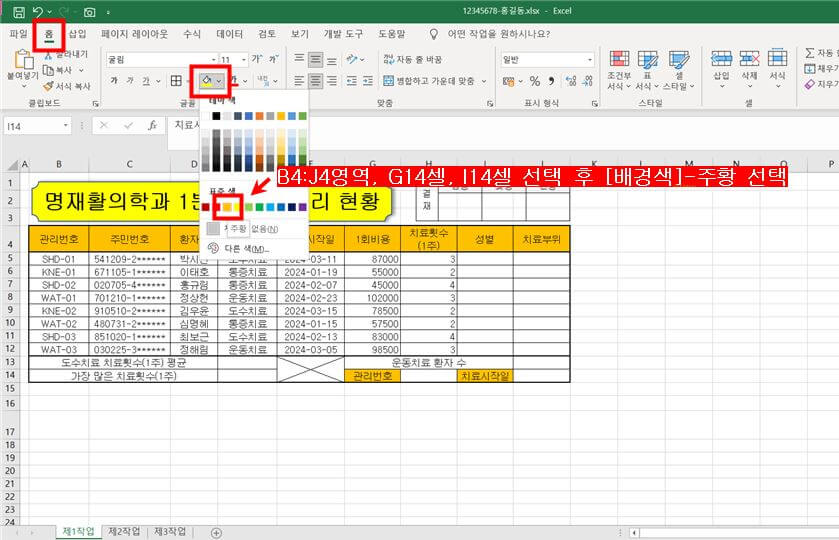The height and width of the screenshot is (540, 839).
Task: Open 표 서식 table format gallery
Action: pyautogui.click(x=647, y=70)
